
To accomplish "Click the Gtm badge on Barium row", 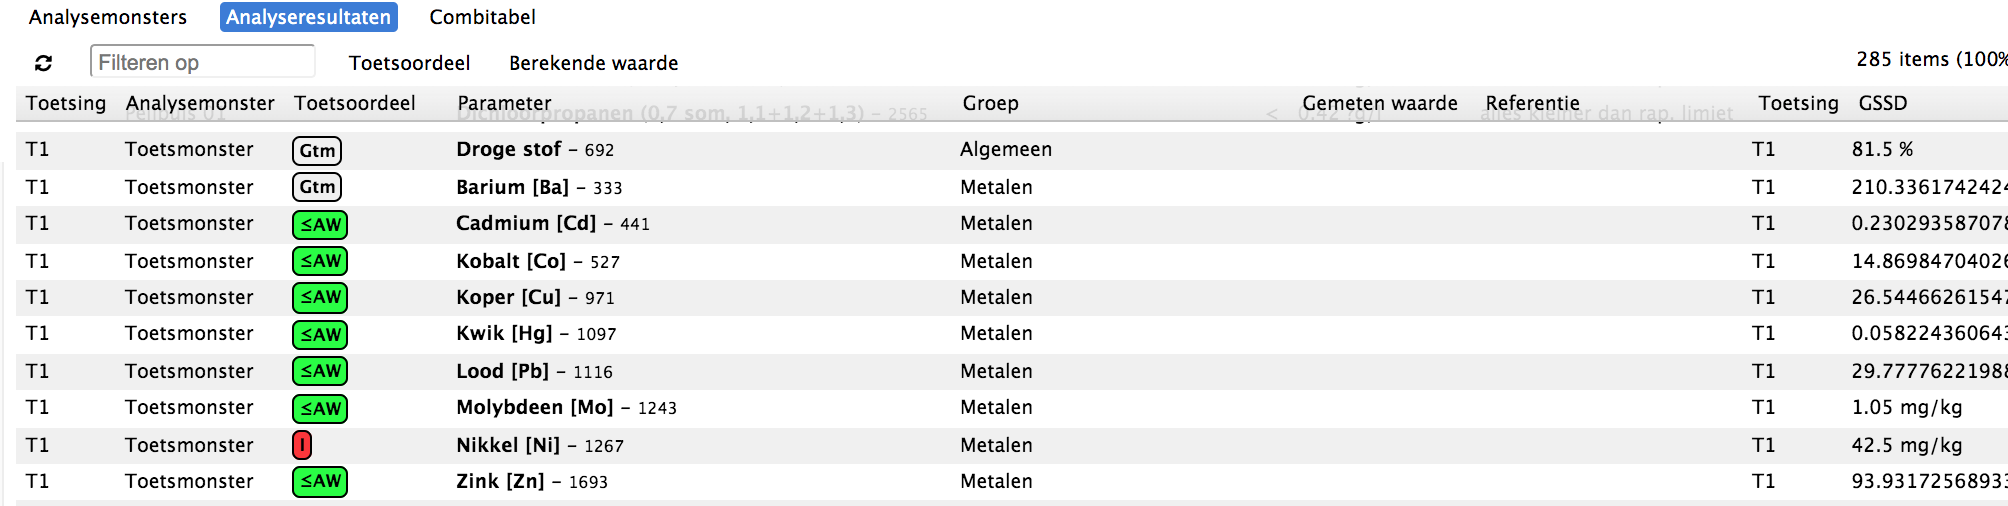I will coord(317,187).
